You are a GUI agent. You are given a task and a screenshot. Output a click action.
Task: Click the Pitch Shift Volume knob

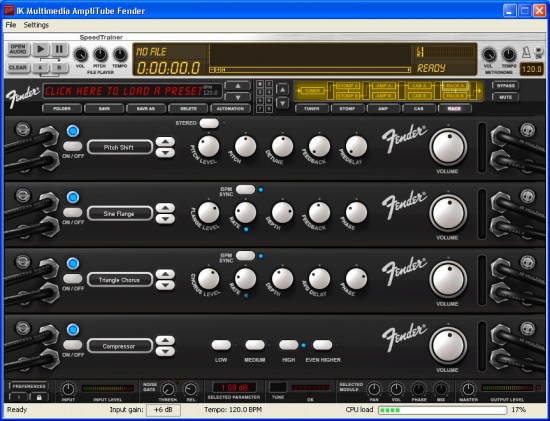(448, 147)
